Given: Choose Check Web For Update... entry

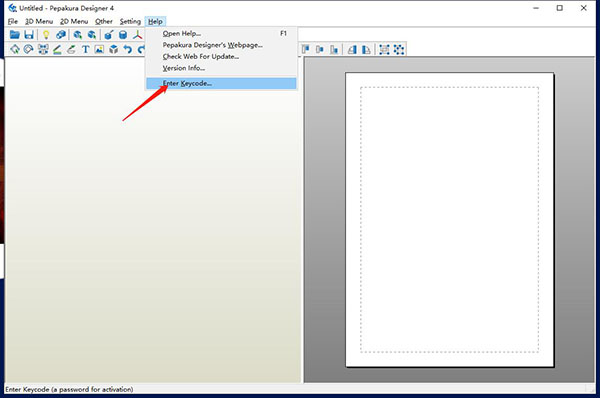Looking at the screenshot, I should pos(221,56).
